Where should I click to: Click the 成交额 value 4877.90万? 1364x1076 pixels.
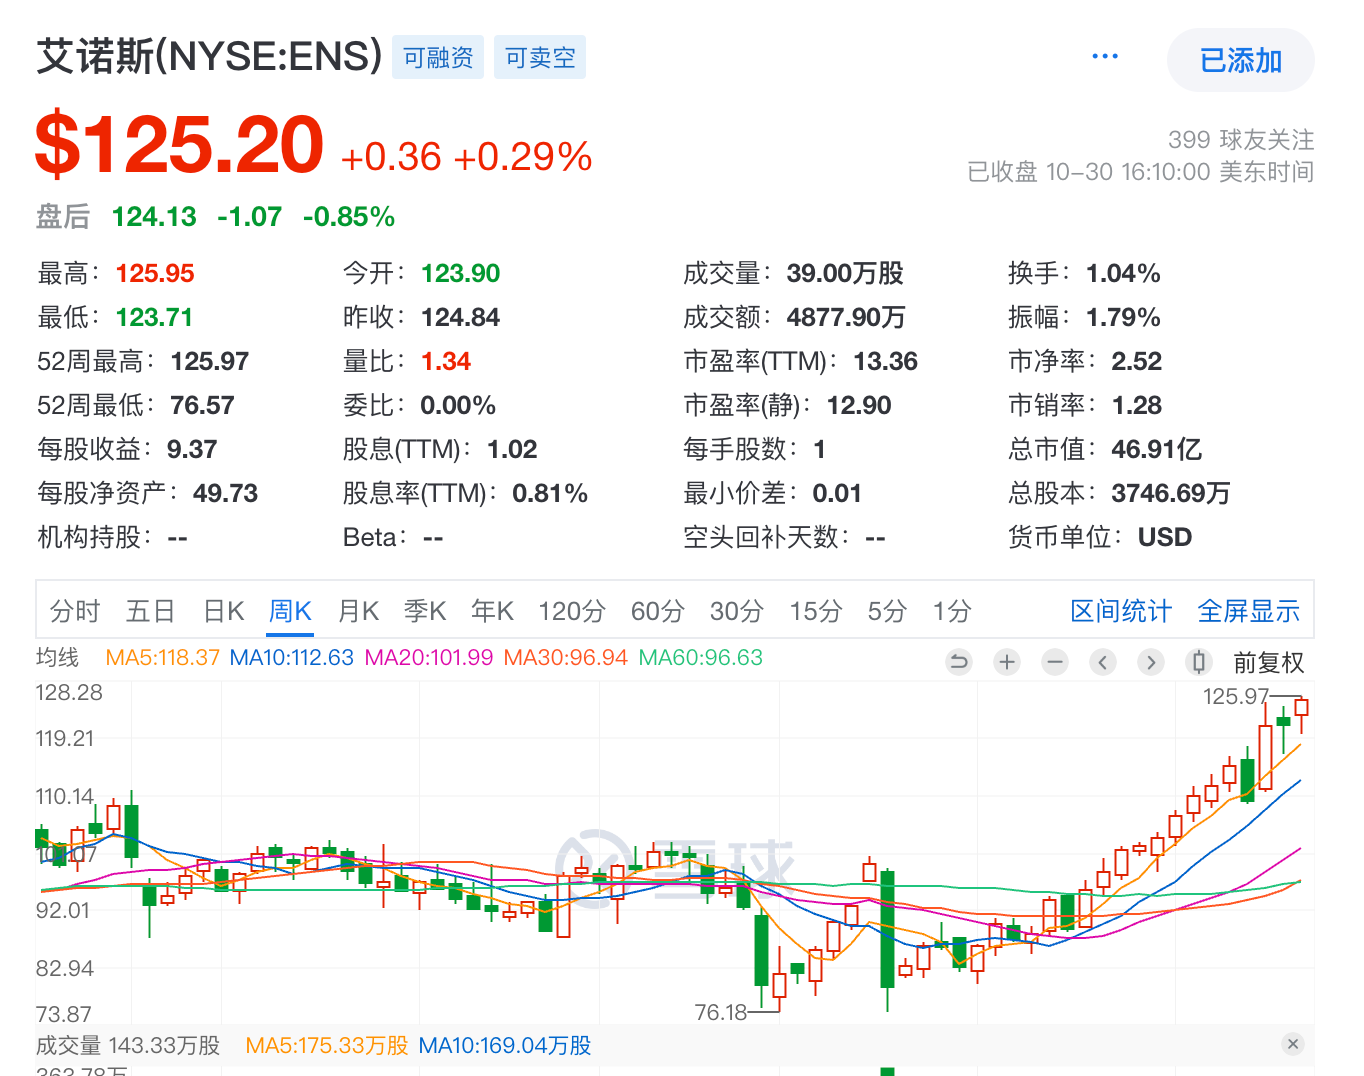846,317
